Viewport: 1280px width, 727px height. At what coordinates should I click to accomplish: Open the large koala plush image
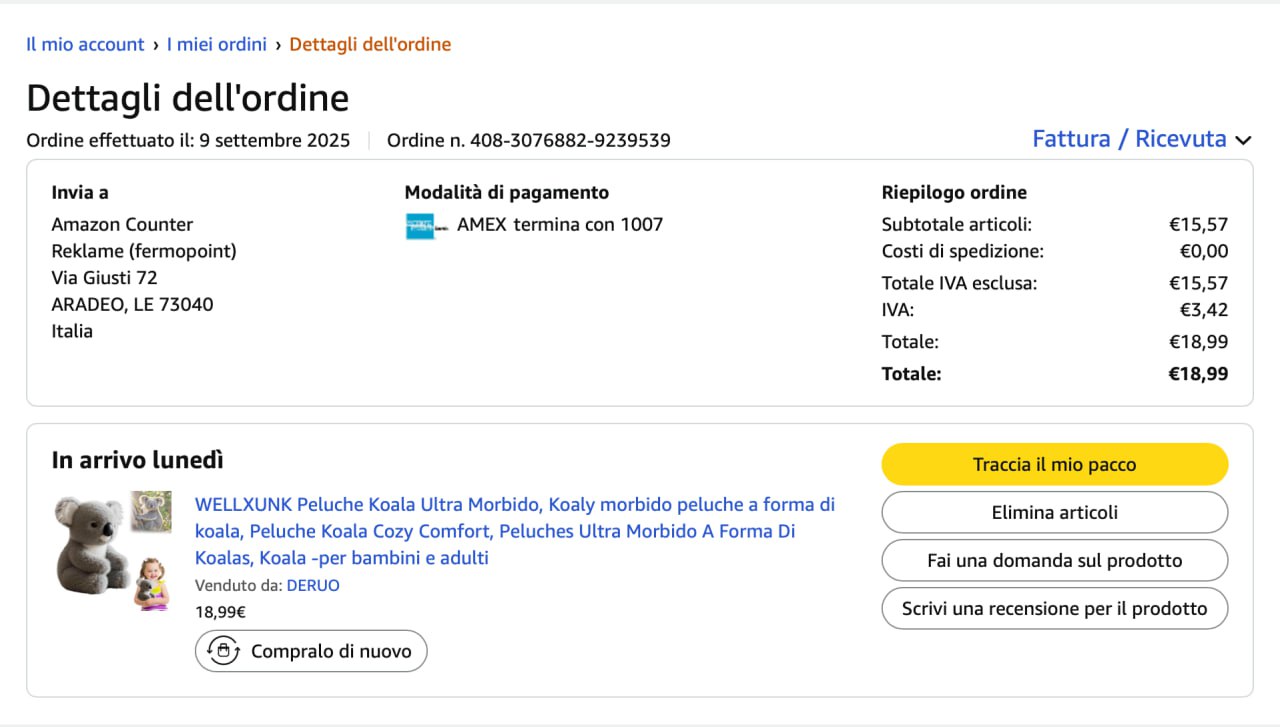(89, 546)
